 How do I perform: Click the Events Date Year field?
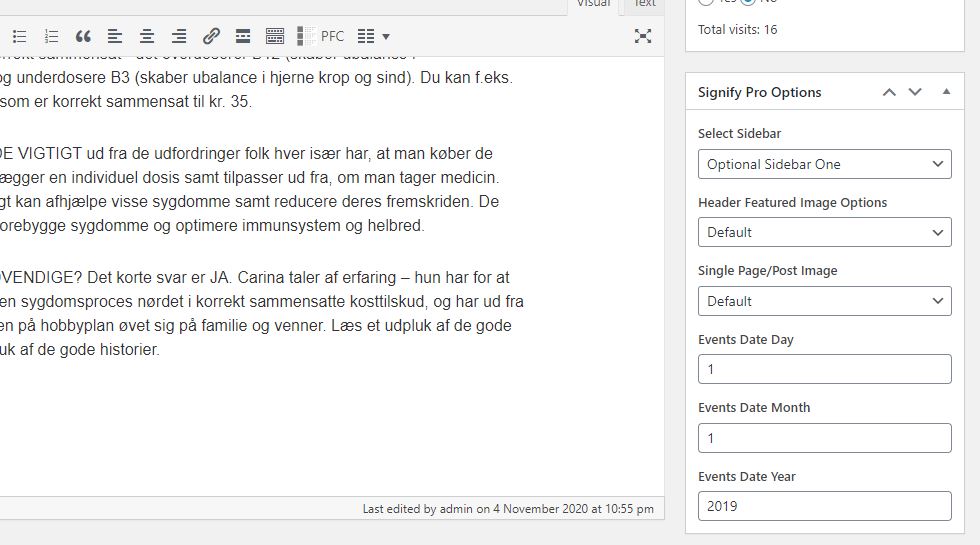point(824,506)
